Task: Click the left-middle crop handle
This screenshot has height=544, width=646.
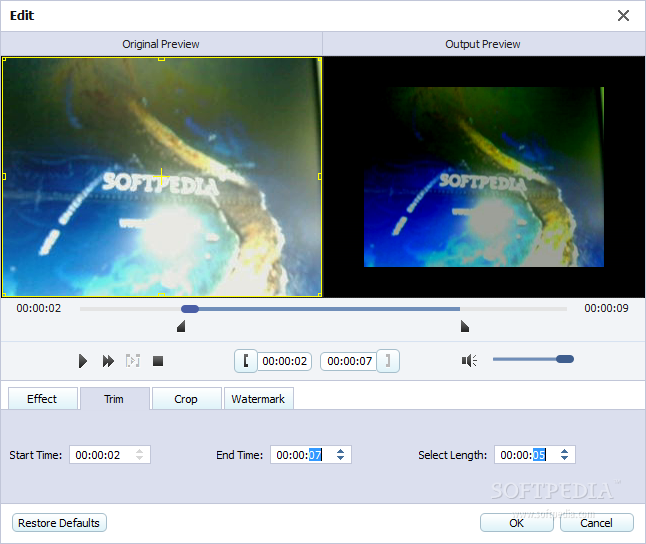Action: tap(4, 176)
